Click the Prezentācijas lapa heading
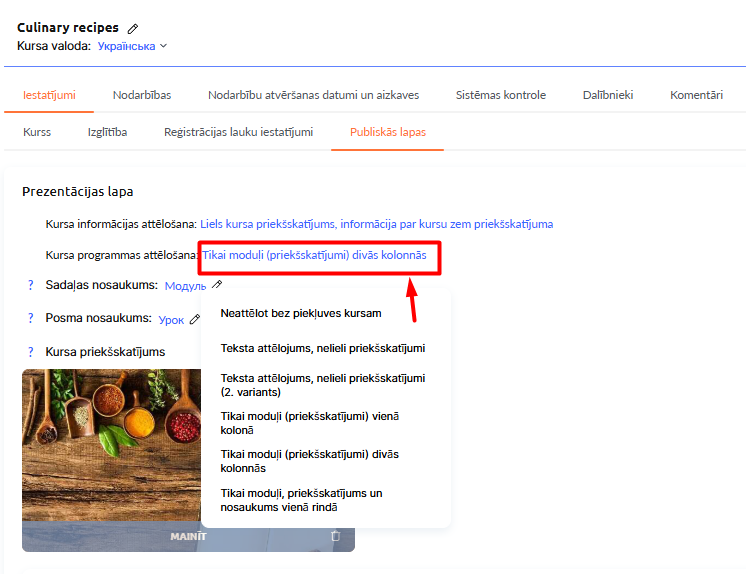 click(78, 191)
